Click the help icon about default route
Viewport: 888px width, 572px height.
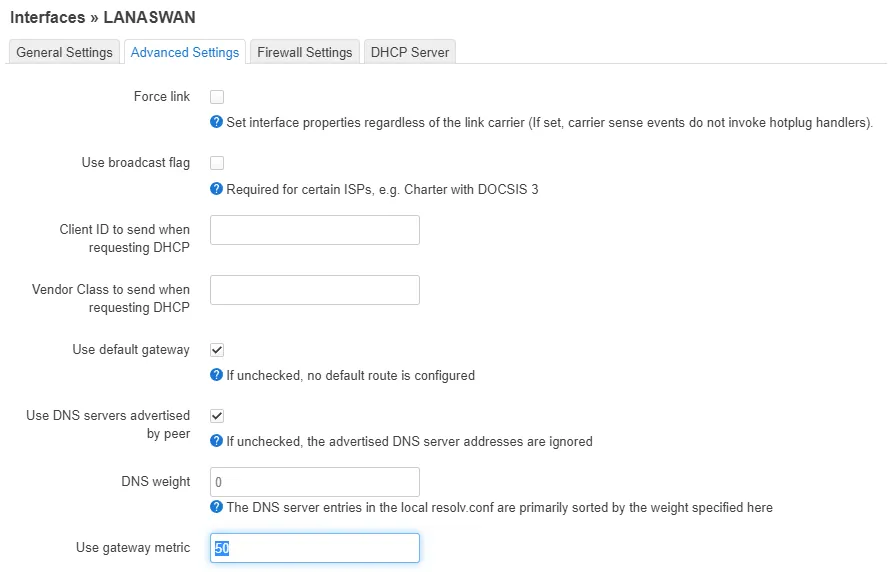[x=216, y=375]
